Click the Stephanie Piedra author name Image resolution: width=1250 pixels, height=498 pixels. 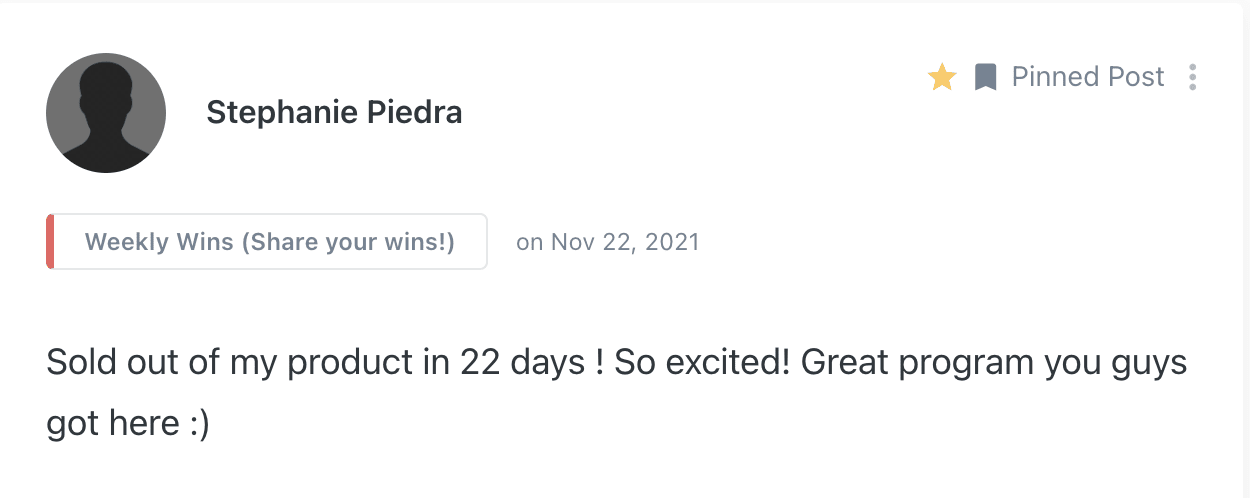point(334,112)
